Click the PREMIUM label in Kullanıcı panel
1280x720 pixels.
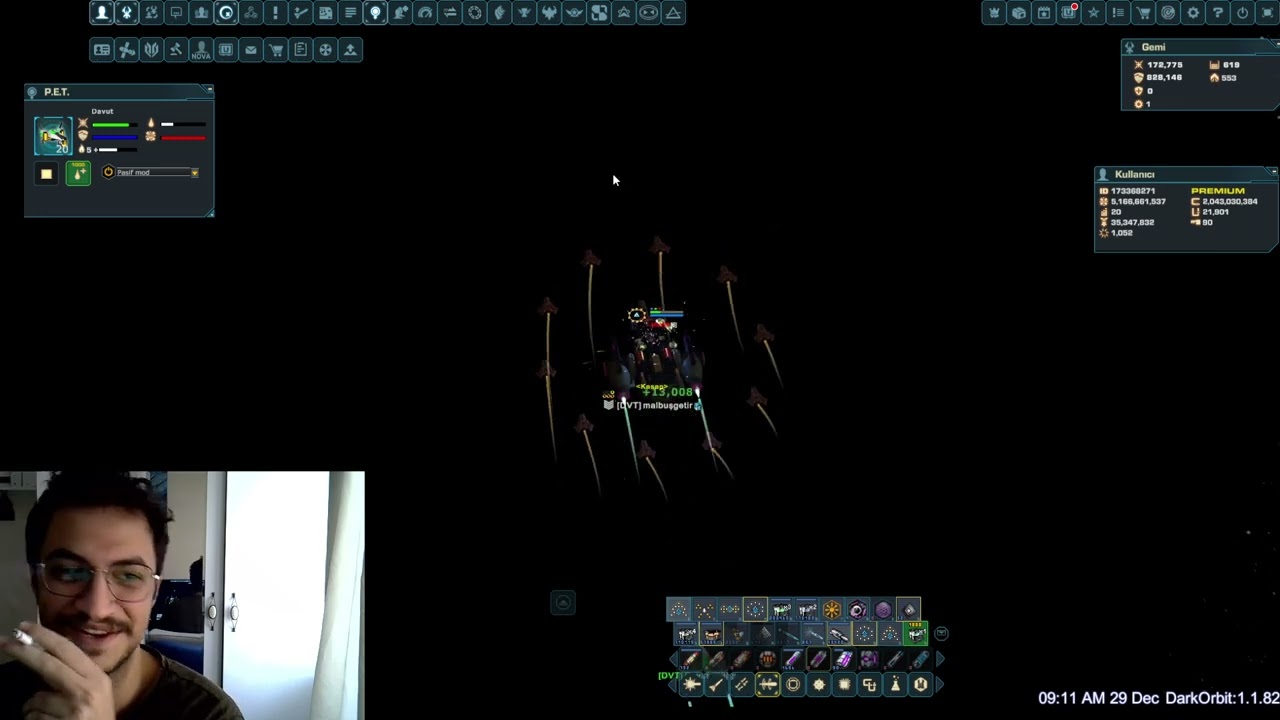tap(1218, 191)
